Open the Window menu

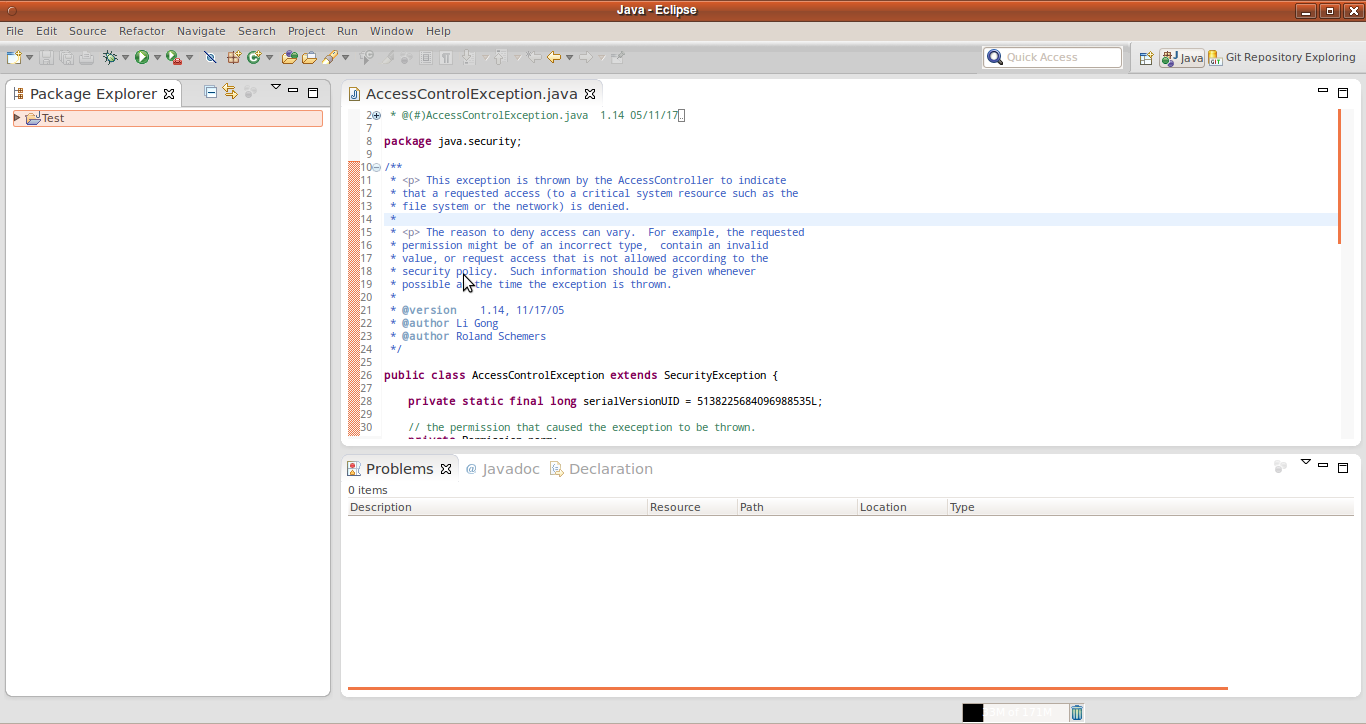391,31
